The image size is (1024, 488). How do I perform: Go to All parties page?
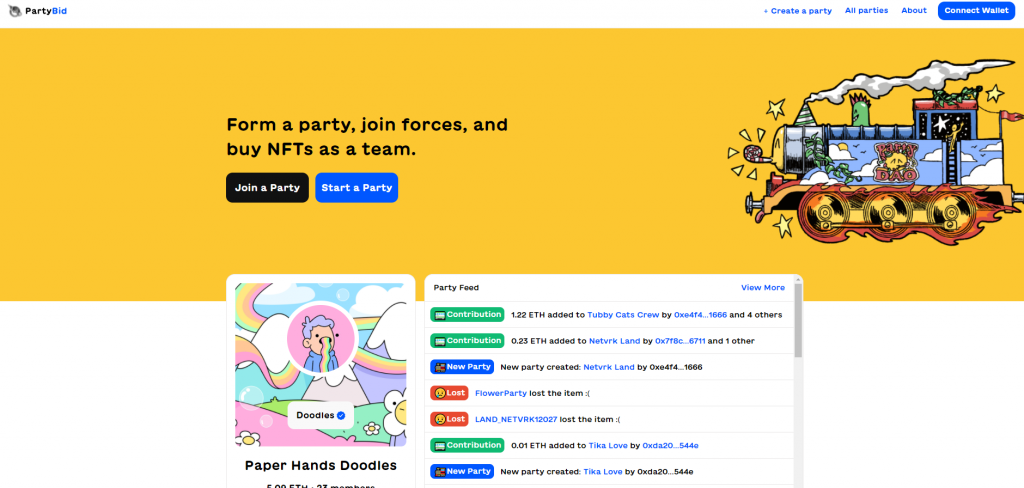point(866,10)
